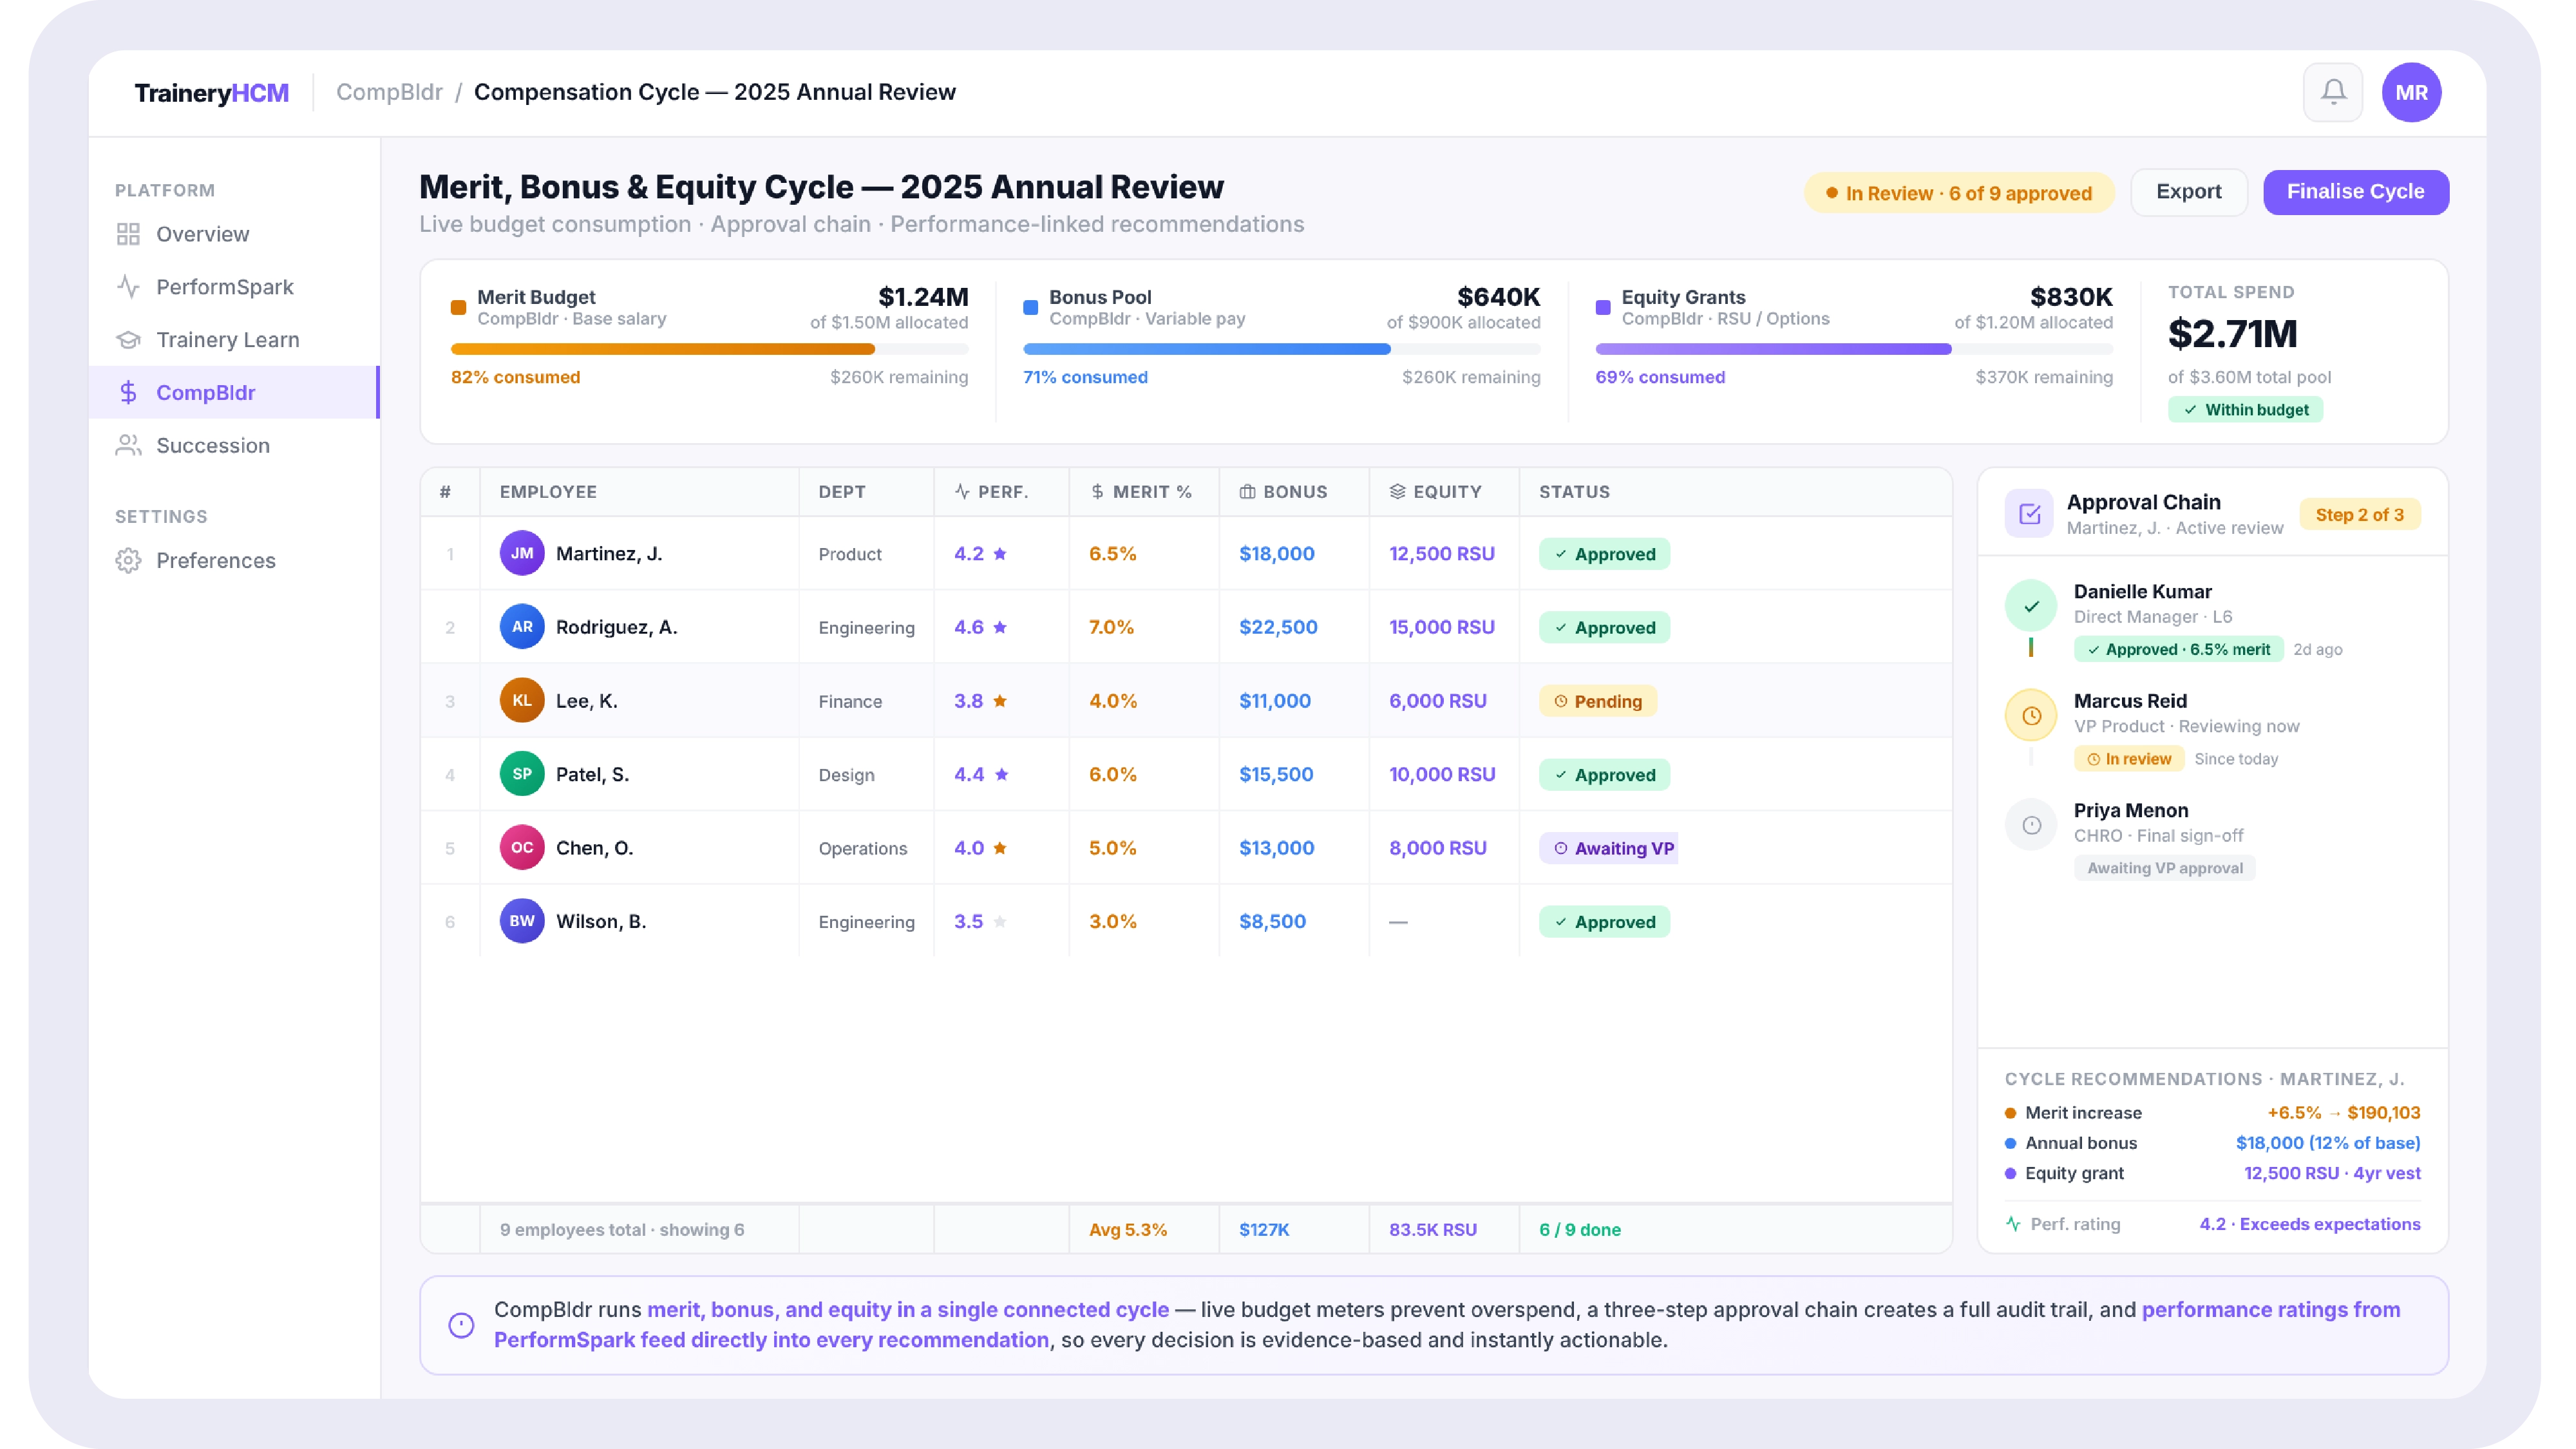This screenshot has height=1449, width=2576.
Task: Click the Finalise Cycle button
Action: [2355, 192]
